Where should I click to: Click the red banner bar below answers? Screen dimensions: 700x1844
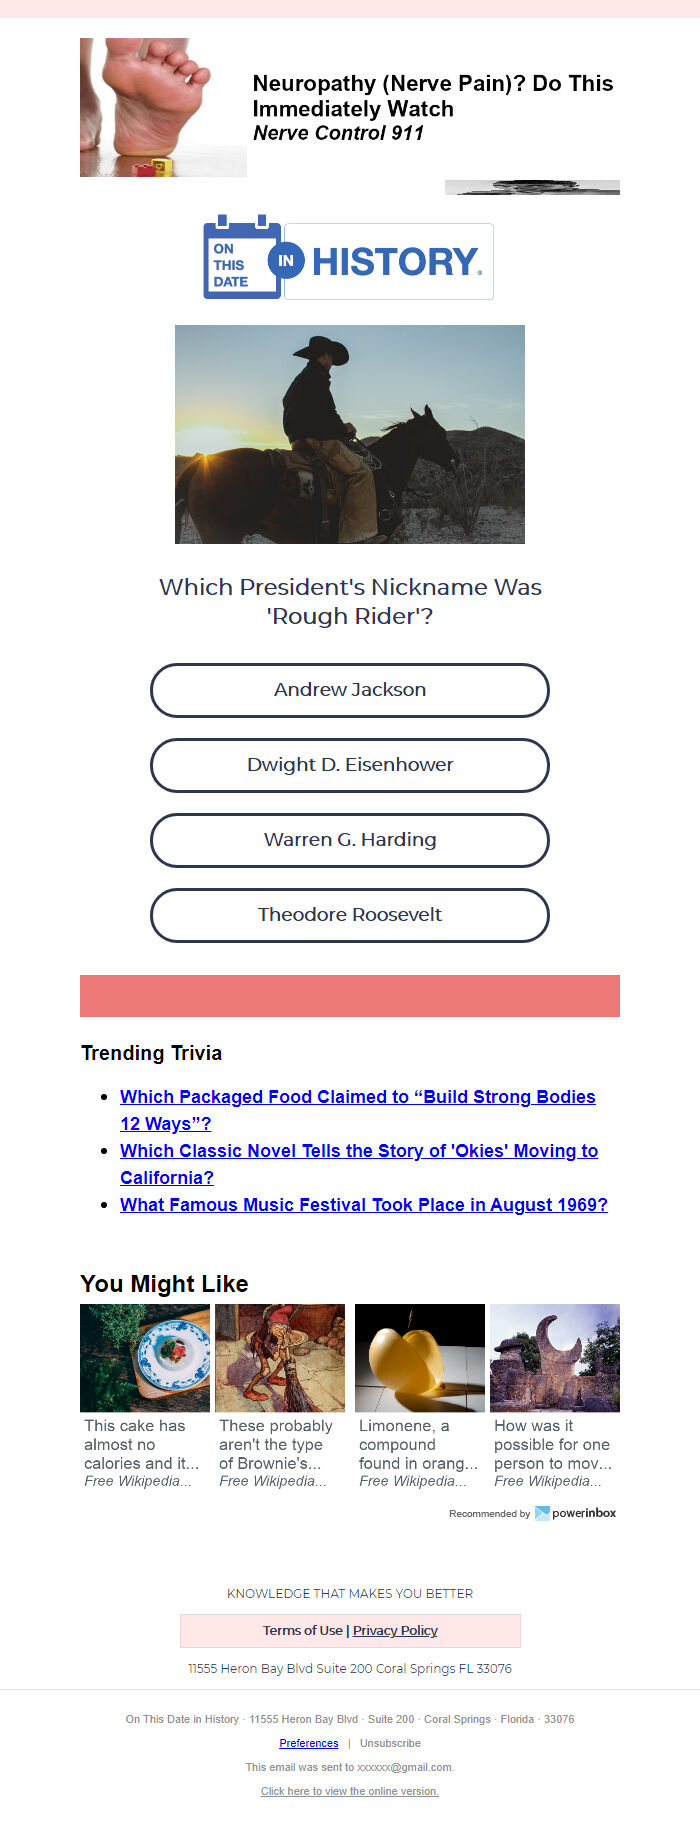[350, 996]
